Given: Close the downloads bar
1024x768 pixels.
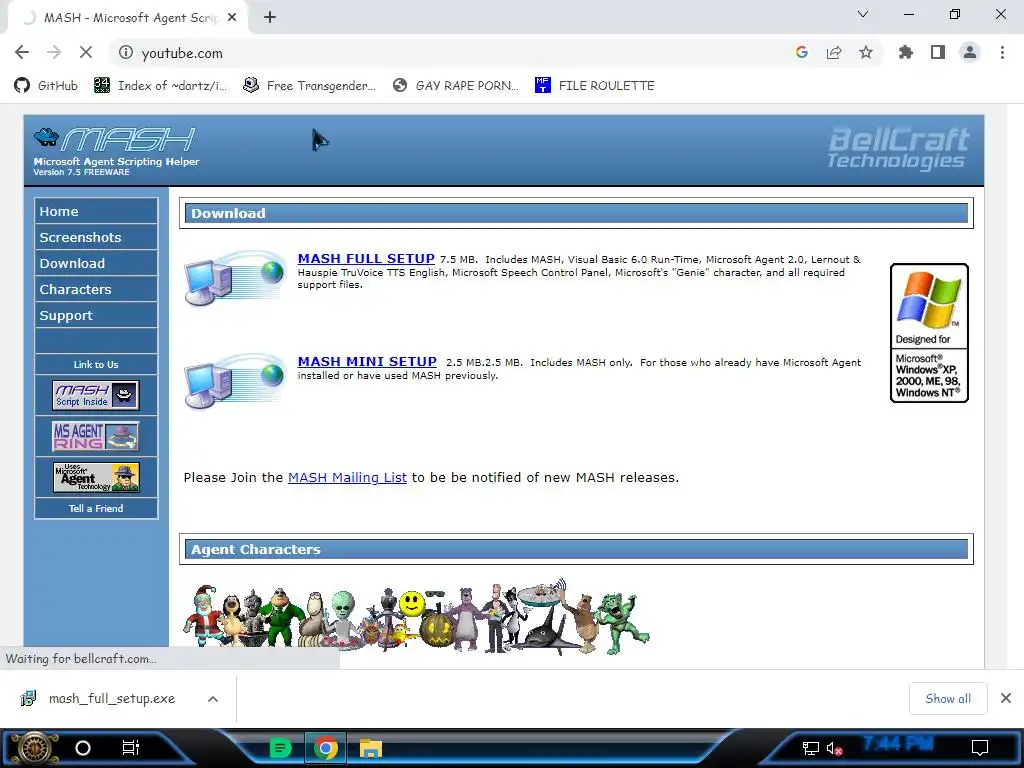Looking at the screenshot, I should [1006, 698].
